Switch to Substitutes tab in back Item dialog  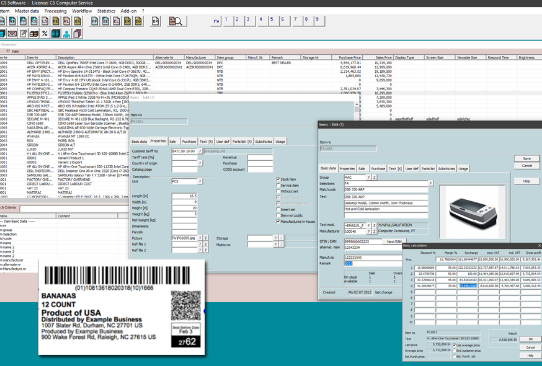click(264, 141)
